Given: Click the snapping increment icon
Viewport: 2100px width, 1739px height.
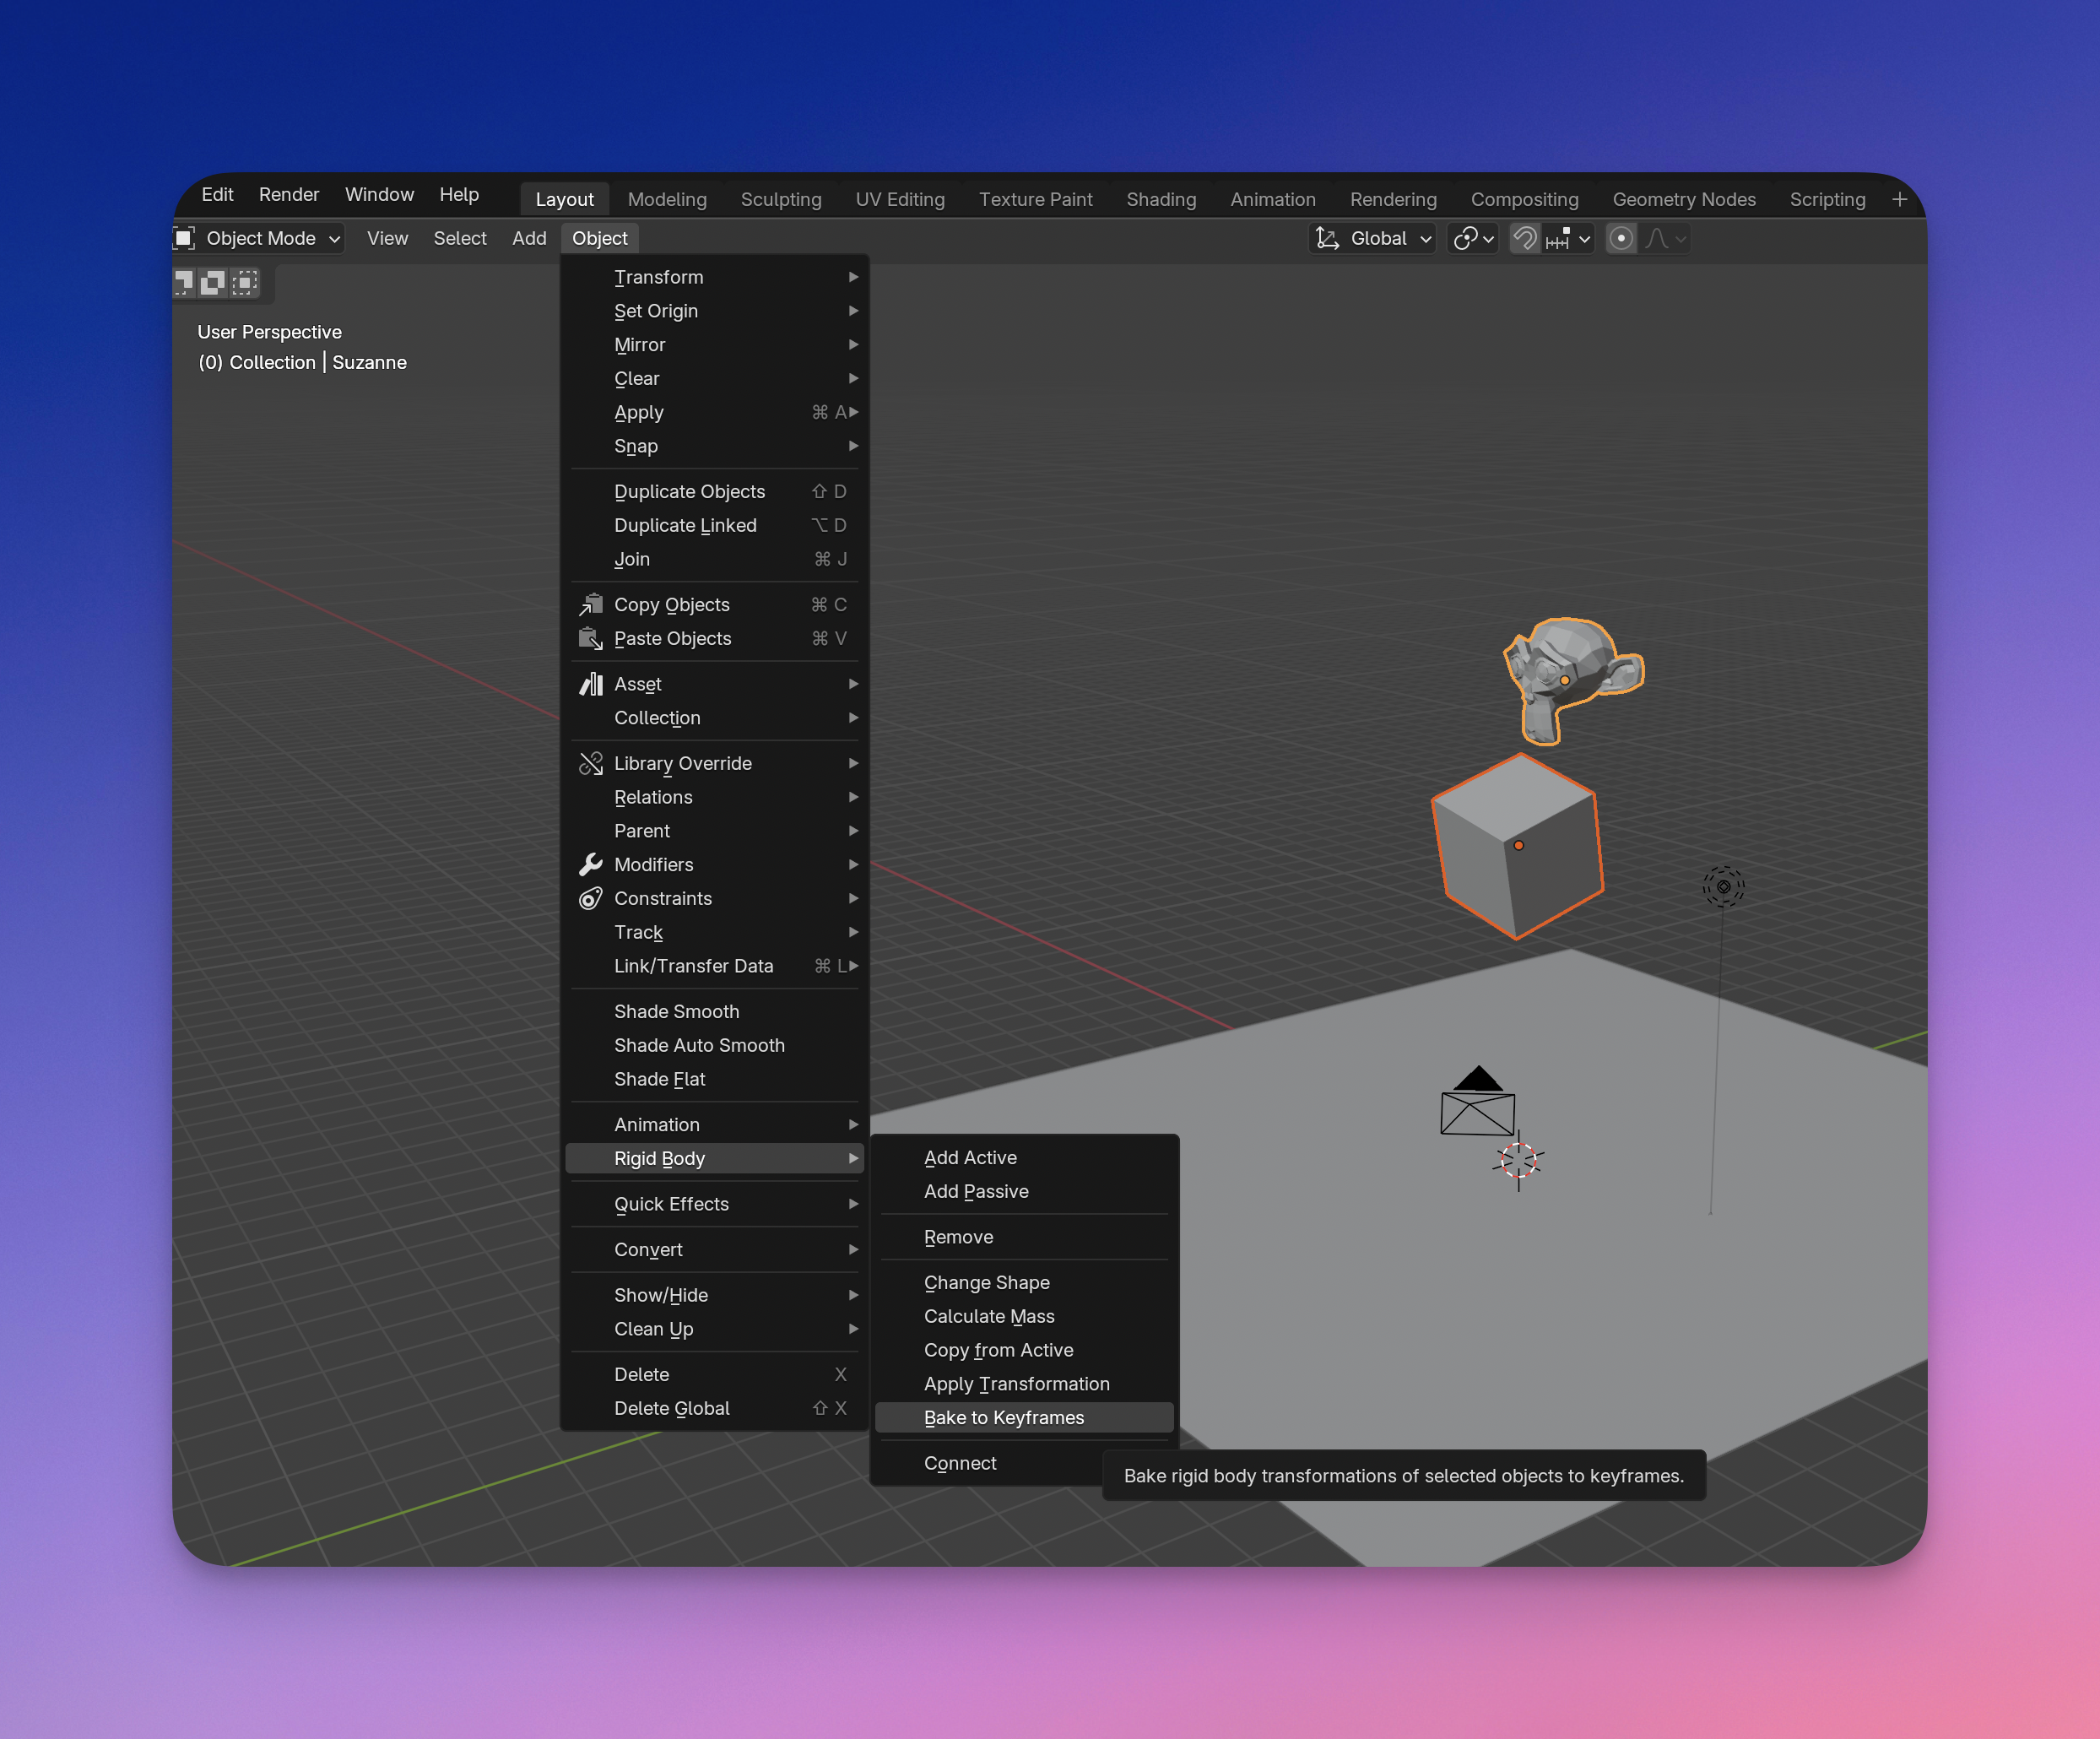Looking at the screenshot, I should click(x=1558, y=238).
